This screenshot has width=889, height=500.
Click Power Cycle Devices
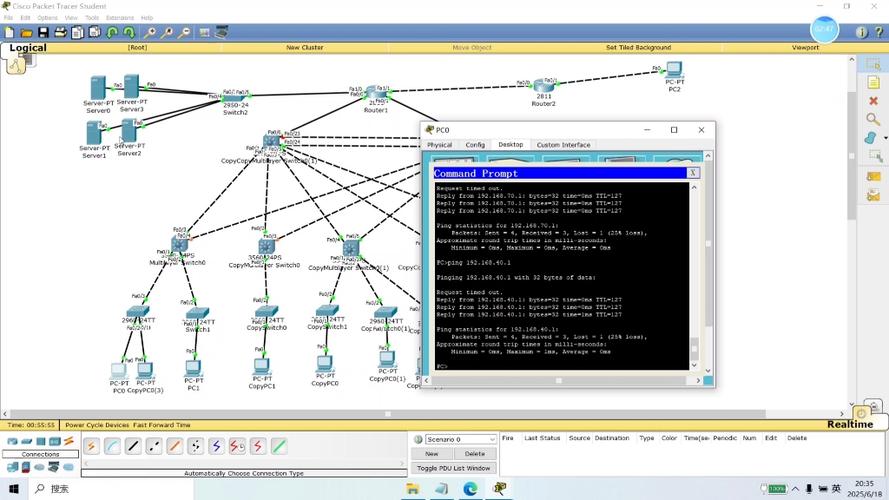98,425
